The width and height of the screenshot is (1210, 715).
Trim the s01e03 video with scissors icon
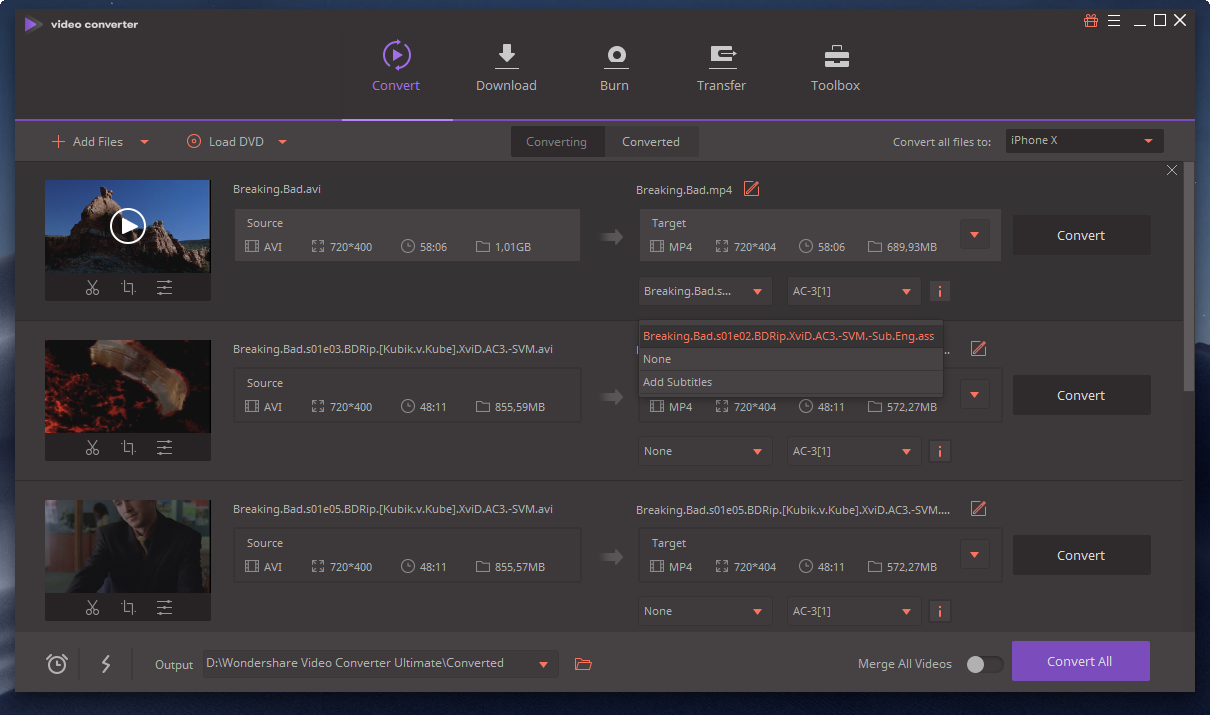click(x=92, y=448)
